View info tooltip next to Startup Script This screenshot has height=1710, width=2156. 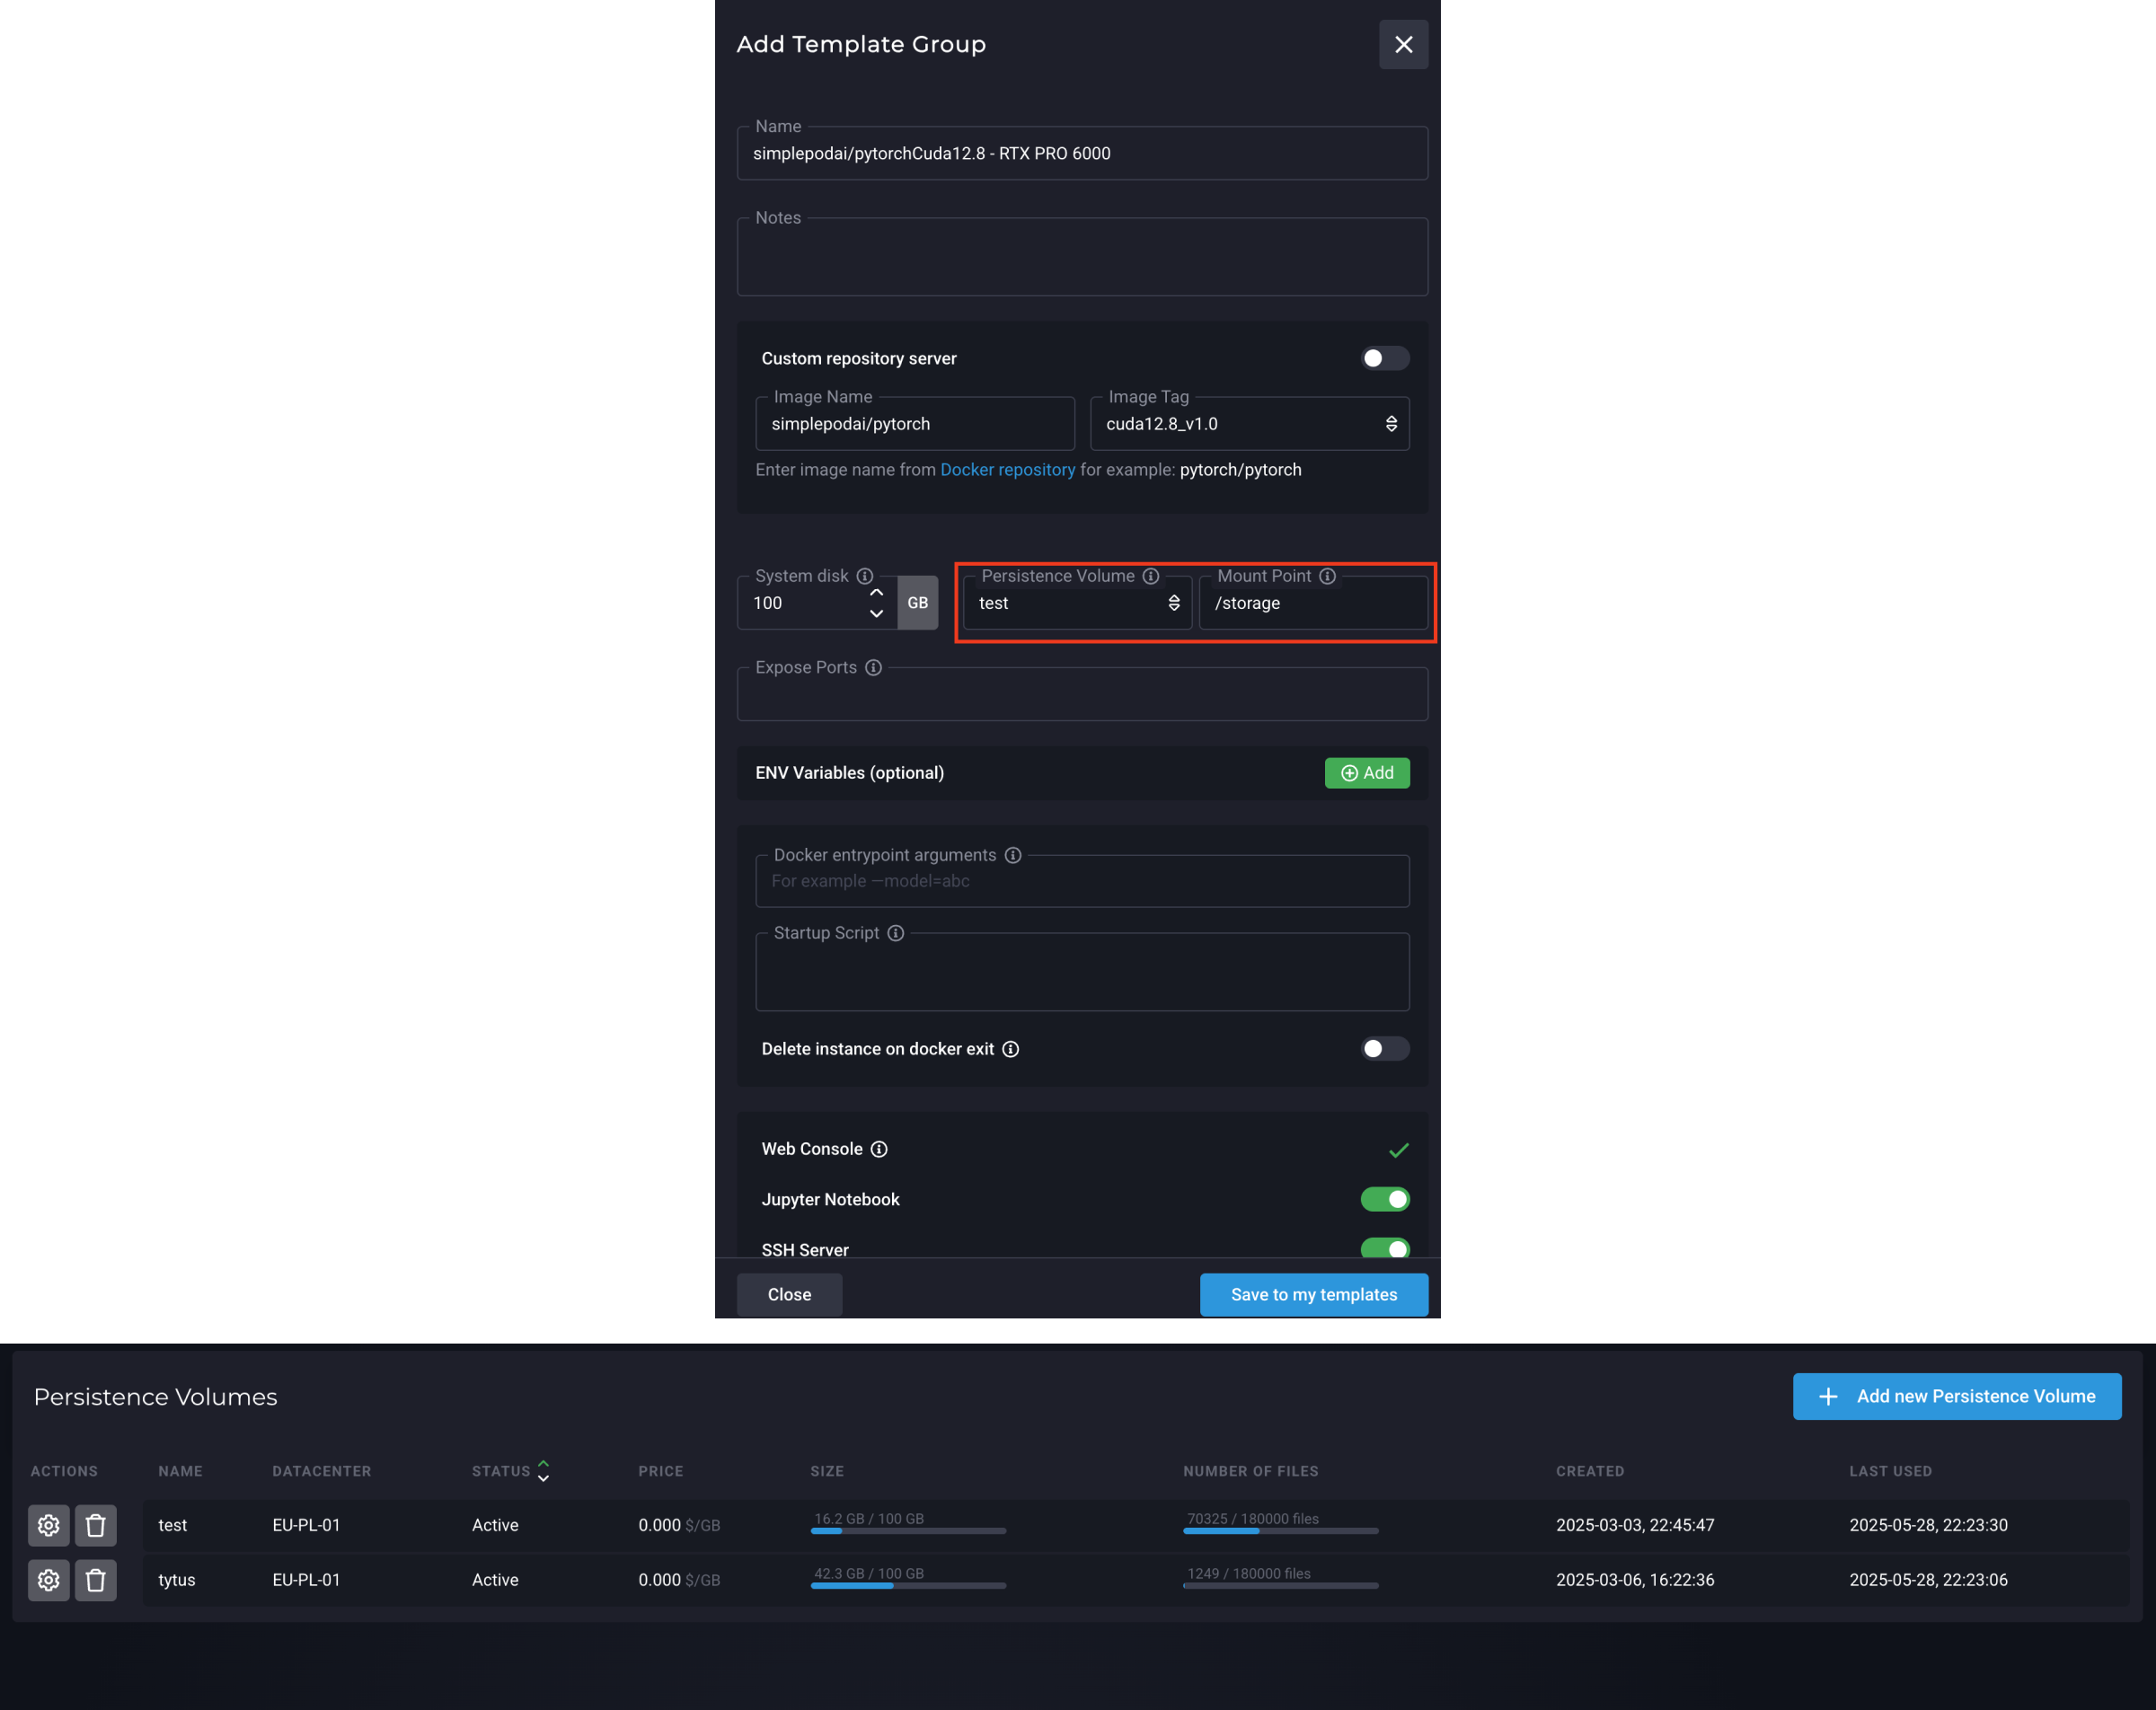click(x=895, y=932)
